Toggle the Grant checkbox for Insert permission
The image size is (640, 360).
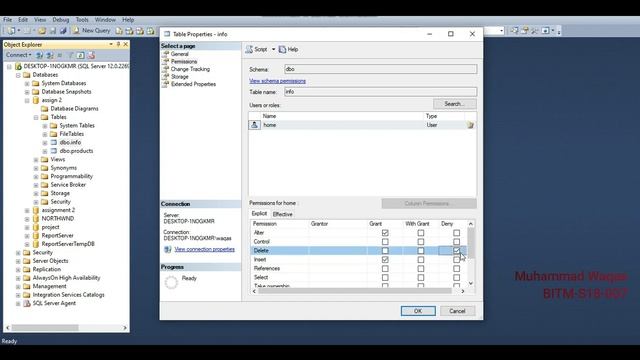385,260
